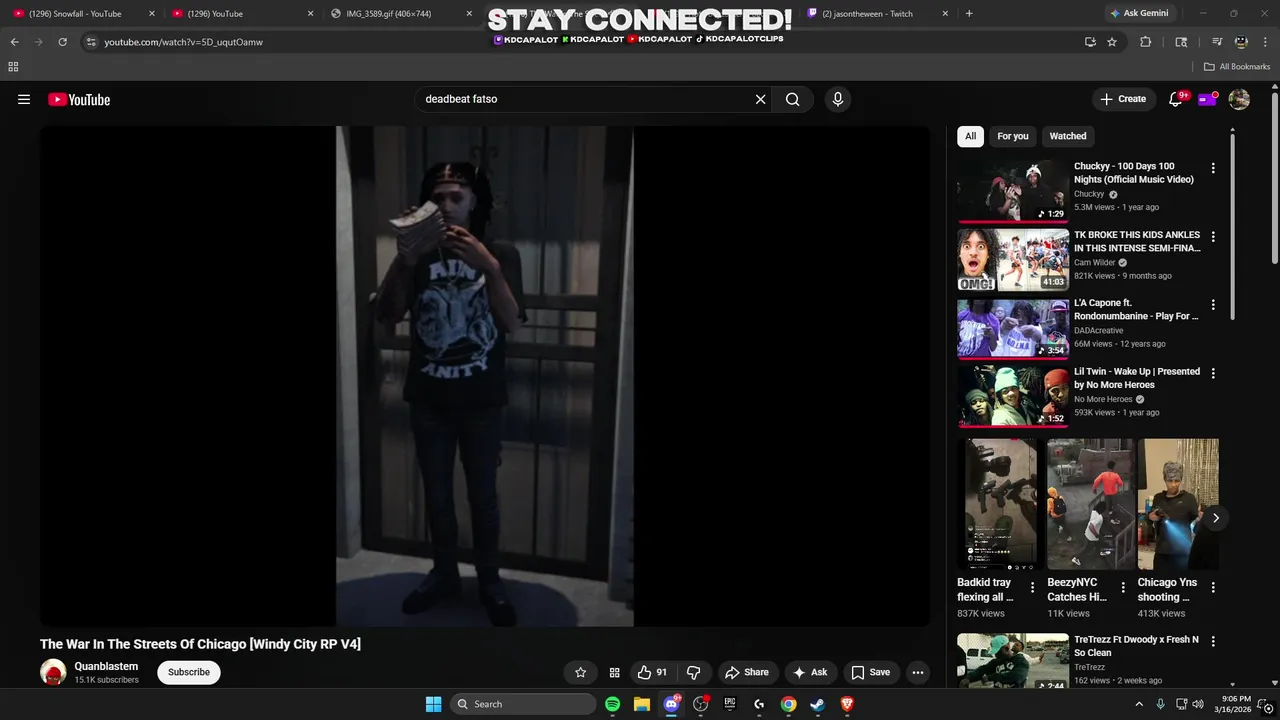
Task: Click in the YouTube search field
Action: tap(585, 99)
